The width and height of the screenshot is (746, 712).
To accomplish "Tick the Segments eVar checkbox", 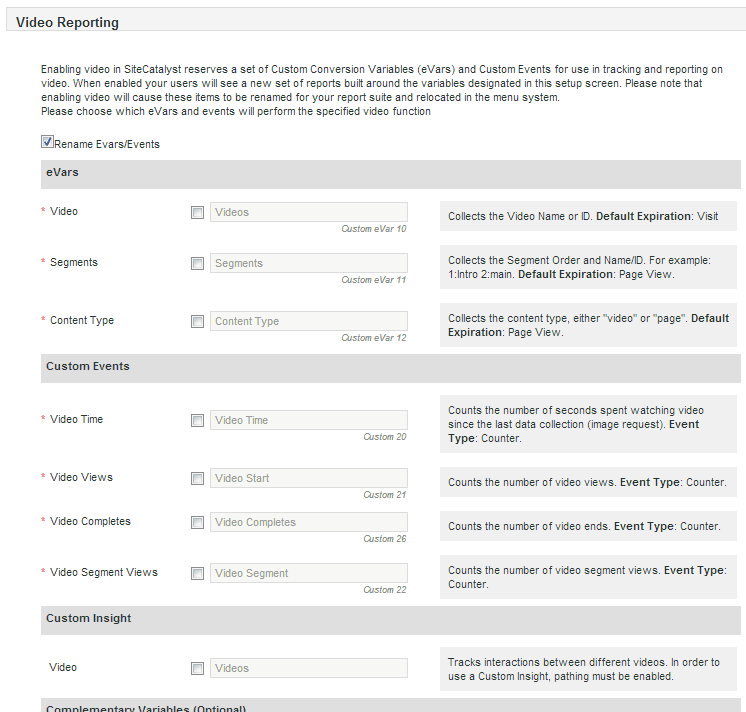I will [x=197, y=263].
